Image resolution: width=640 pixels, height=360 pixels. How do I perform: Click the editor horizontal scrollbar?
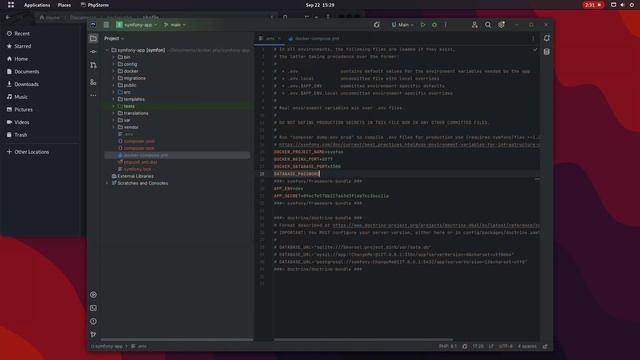coord(363,339)
